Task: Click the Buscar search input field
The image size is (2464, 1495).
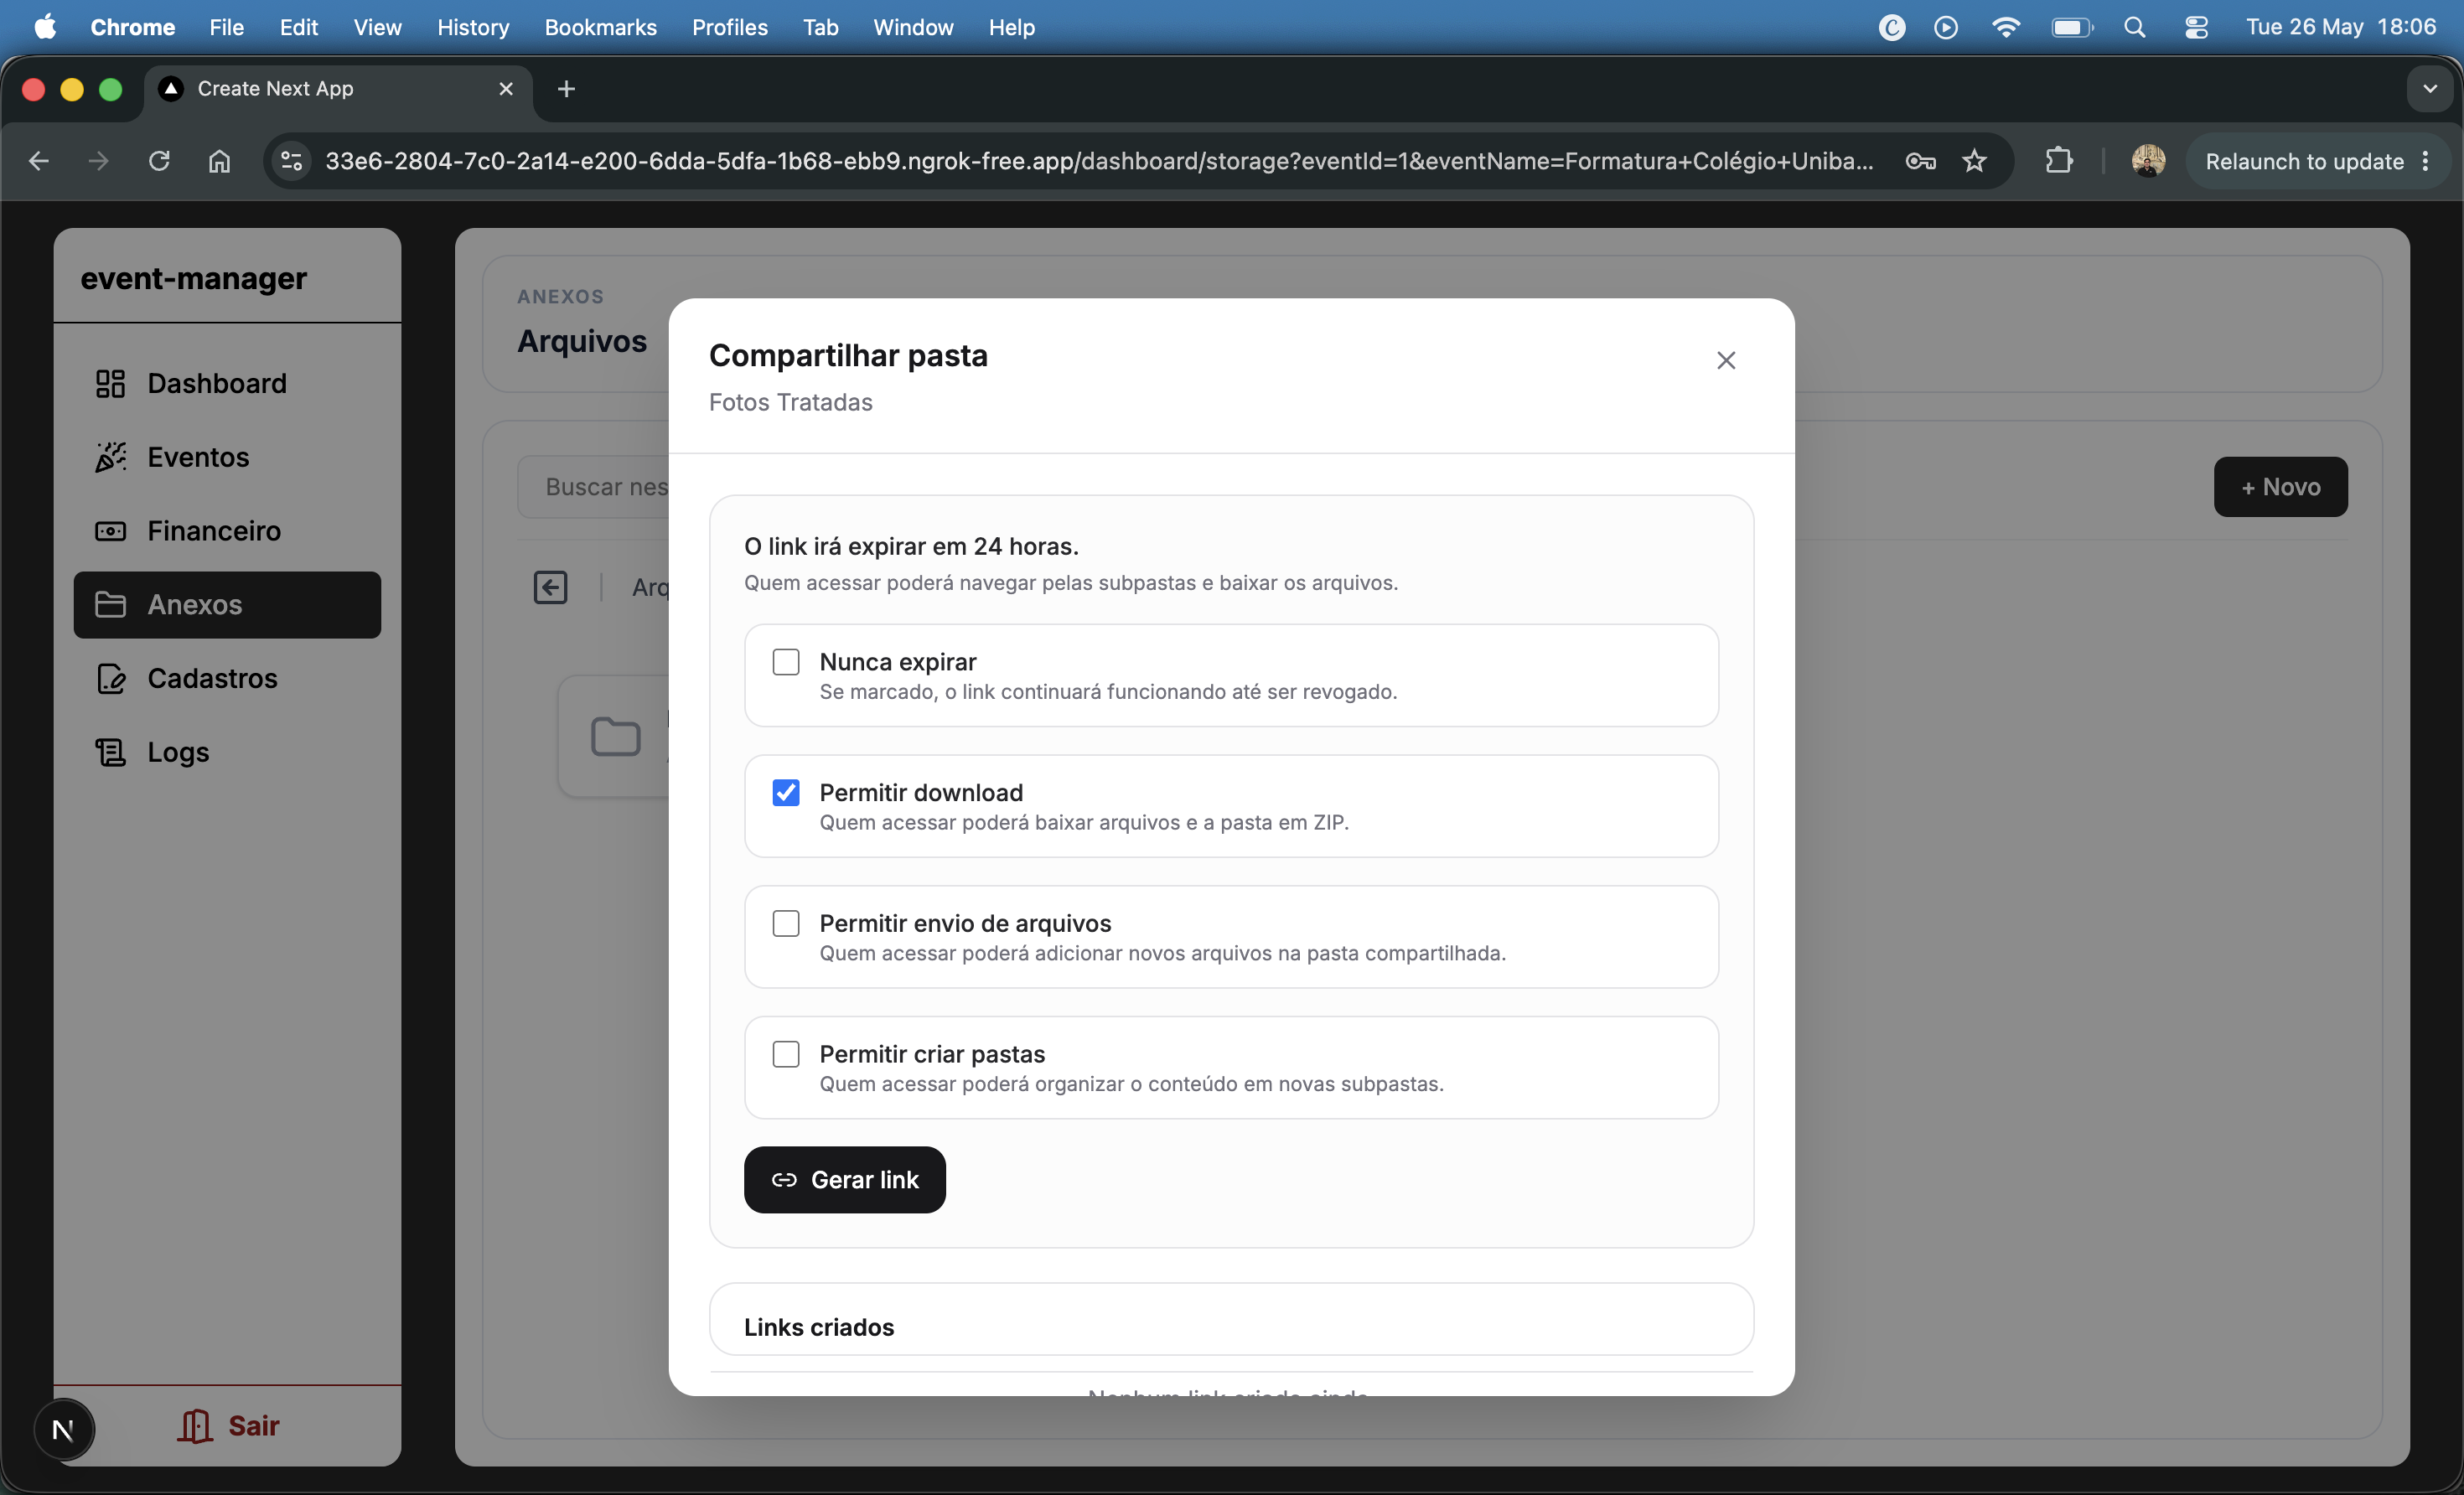Action: pyautogui.click(x=593, y=487)
